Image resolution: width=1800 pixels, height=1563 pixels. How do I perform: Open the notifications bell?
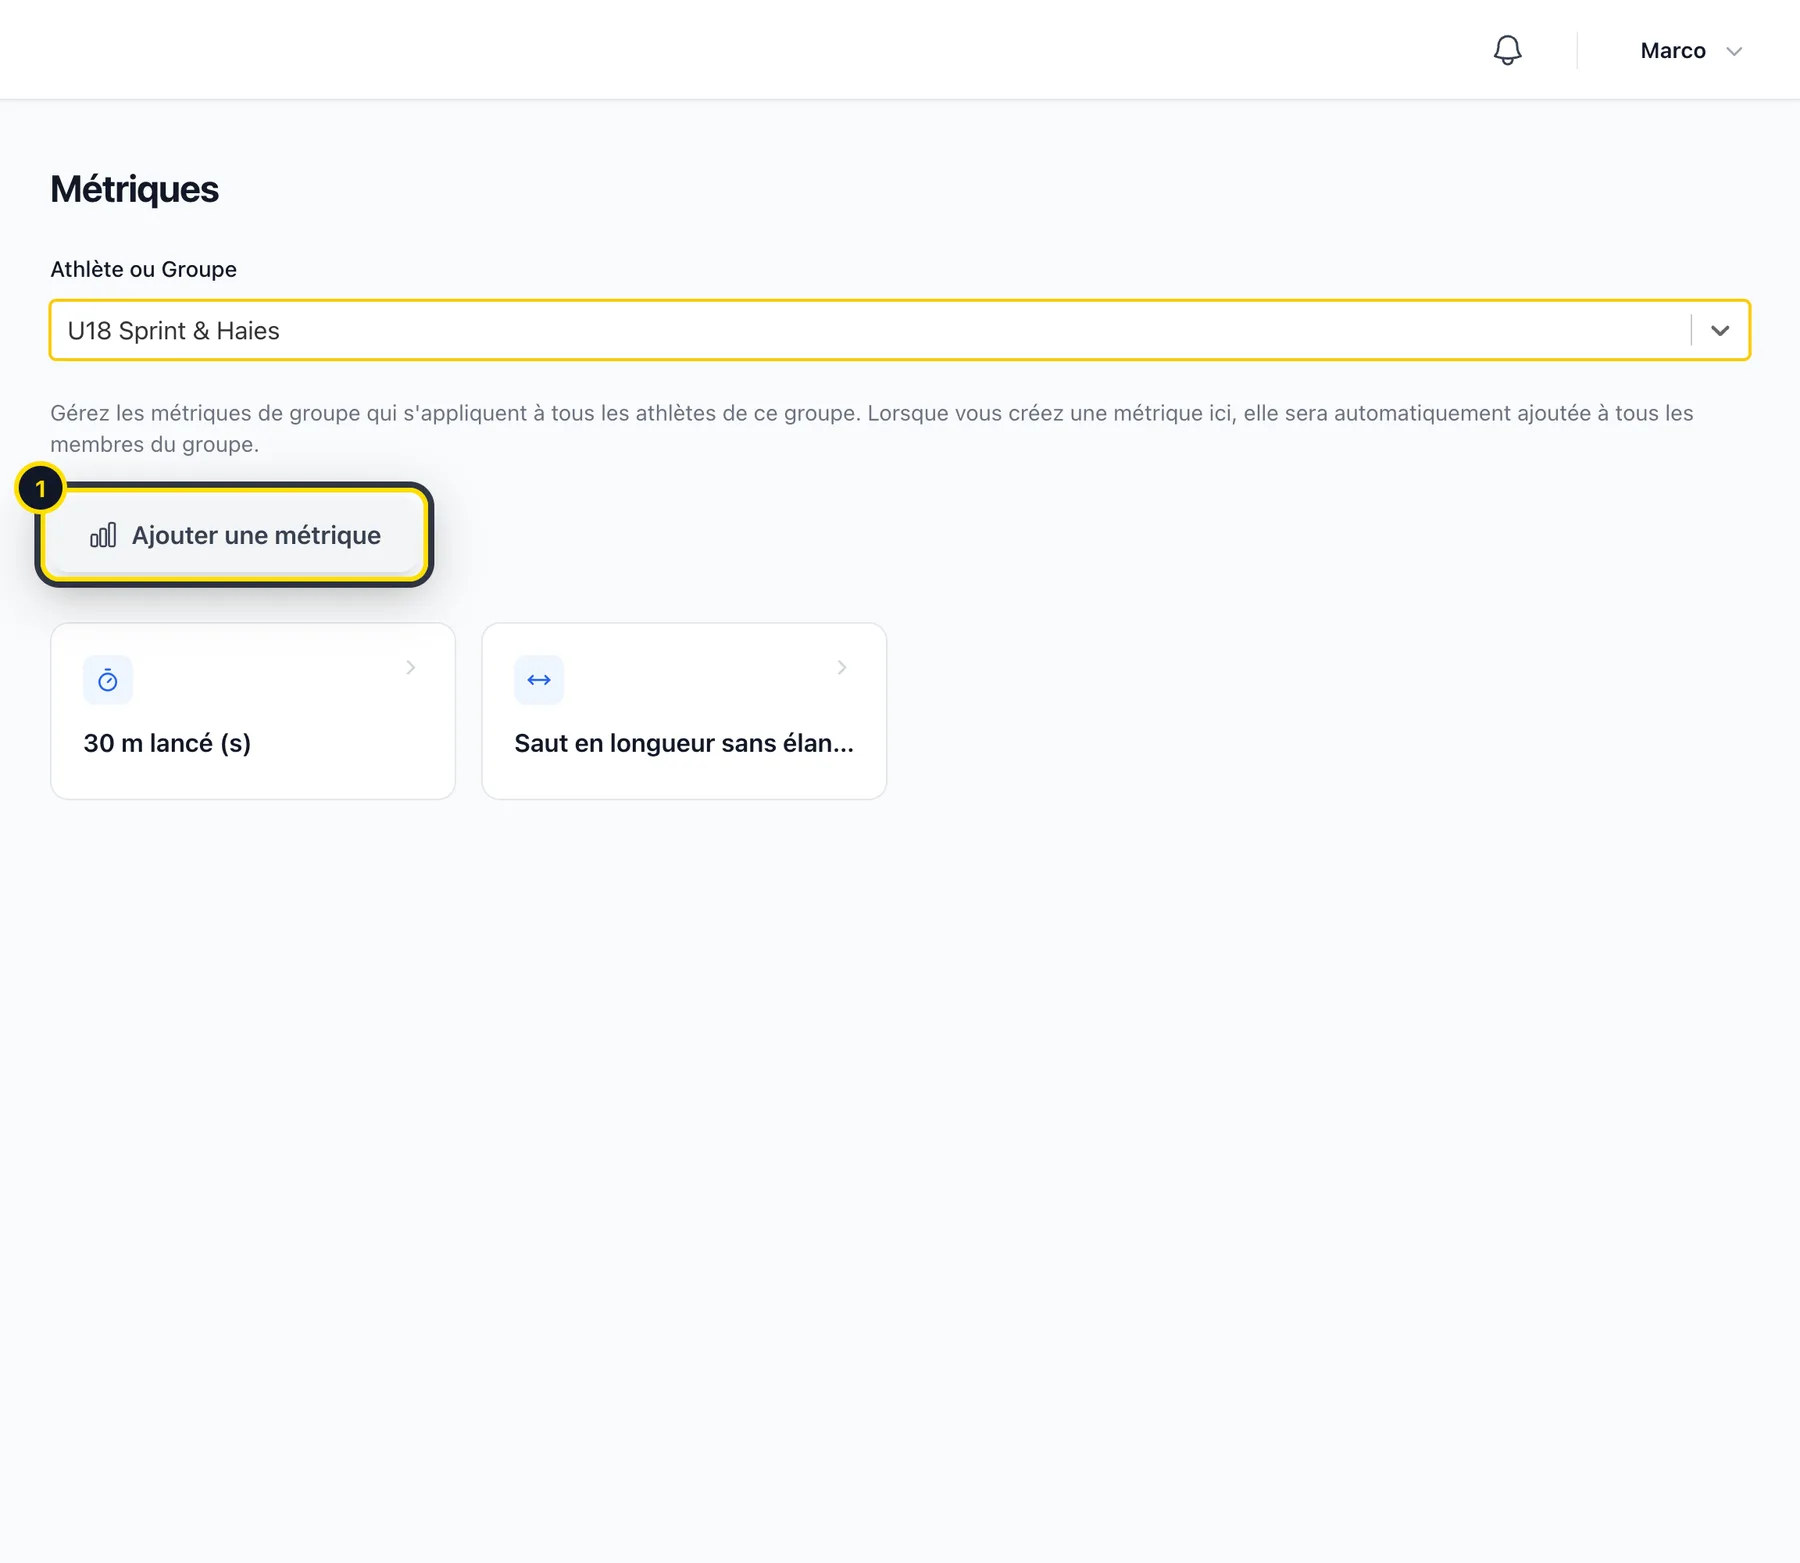click(1507, 50)
